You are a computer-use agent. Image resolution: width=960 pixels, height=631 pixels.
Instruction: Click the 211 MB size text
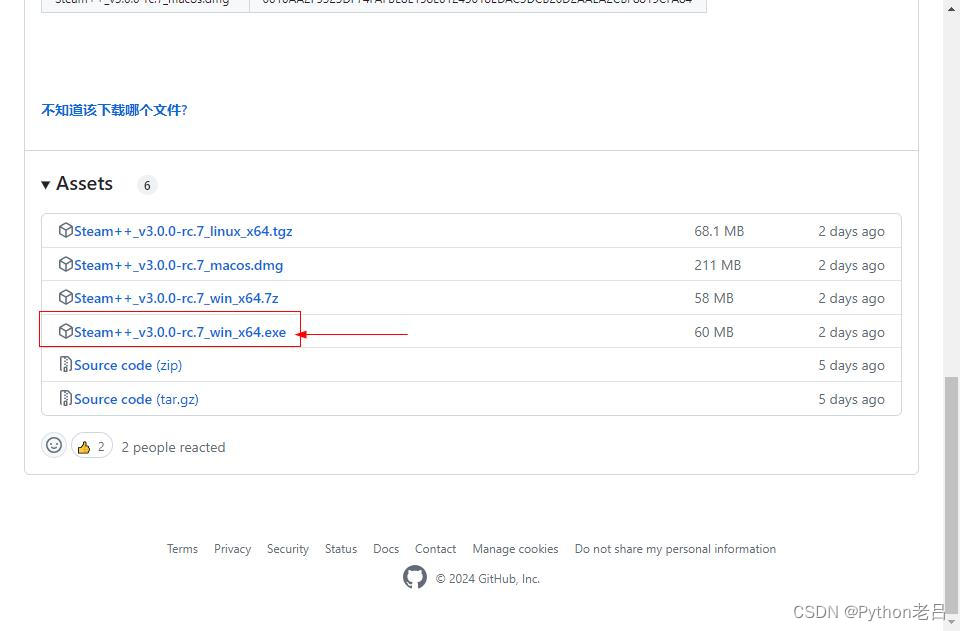click(718, 265)
